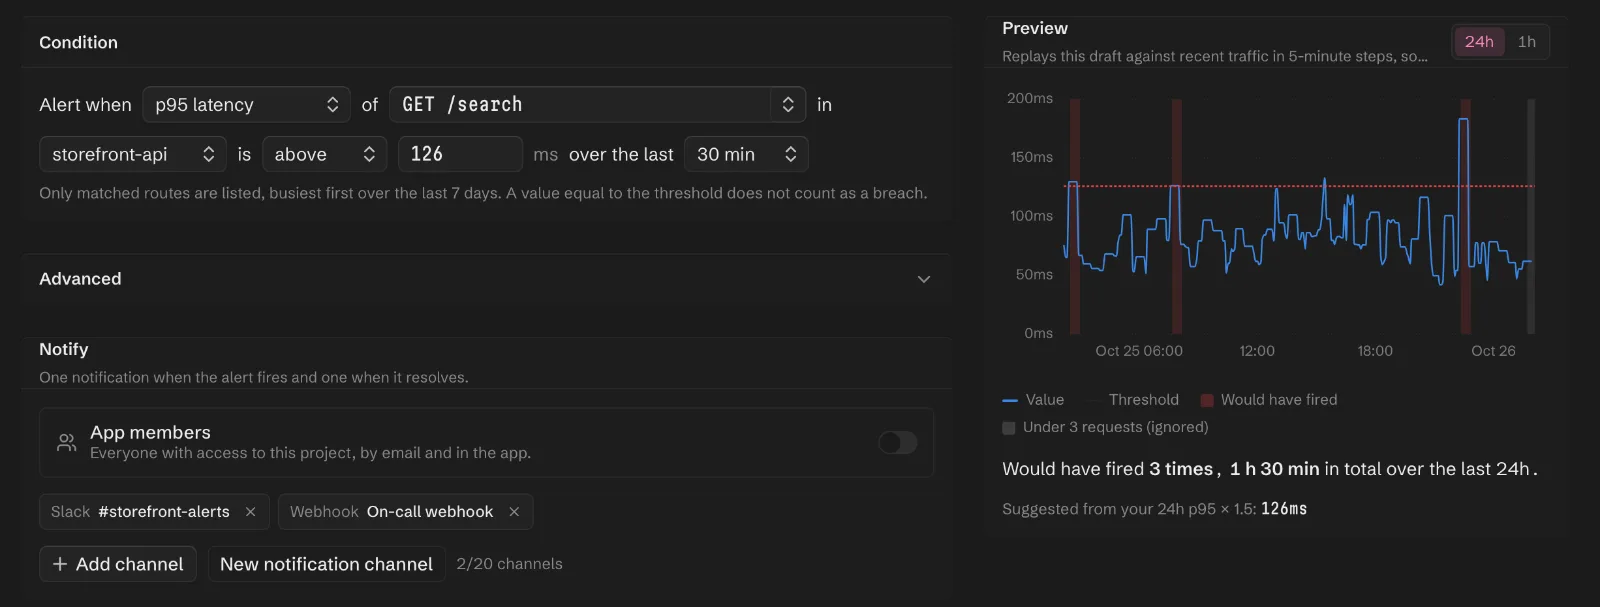Image resolution: width=1600 pixels, height=607 pixels.
Task: Click the Value legend blue line marker
Action: coord(1010,400)
